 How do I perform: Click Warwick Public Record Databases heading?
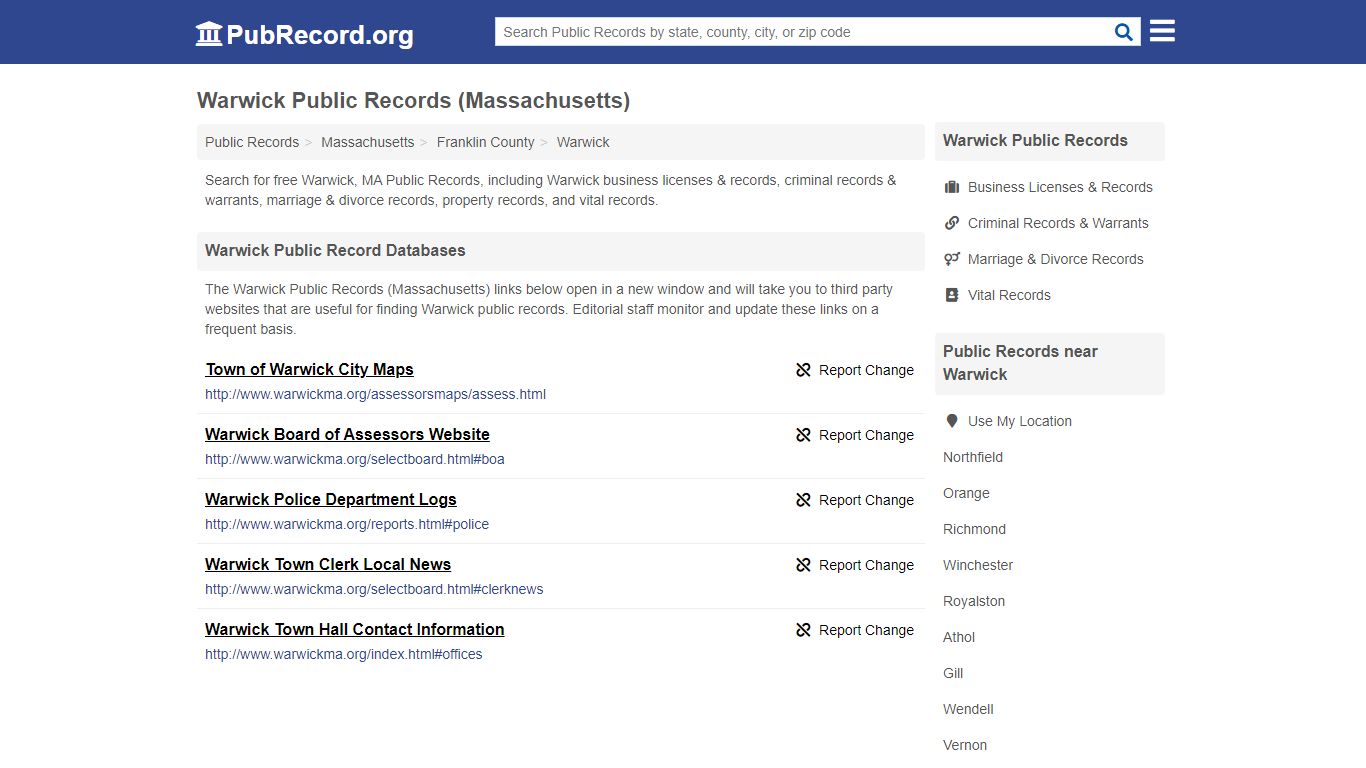(335, 250)
